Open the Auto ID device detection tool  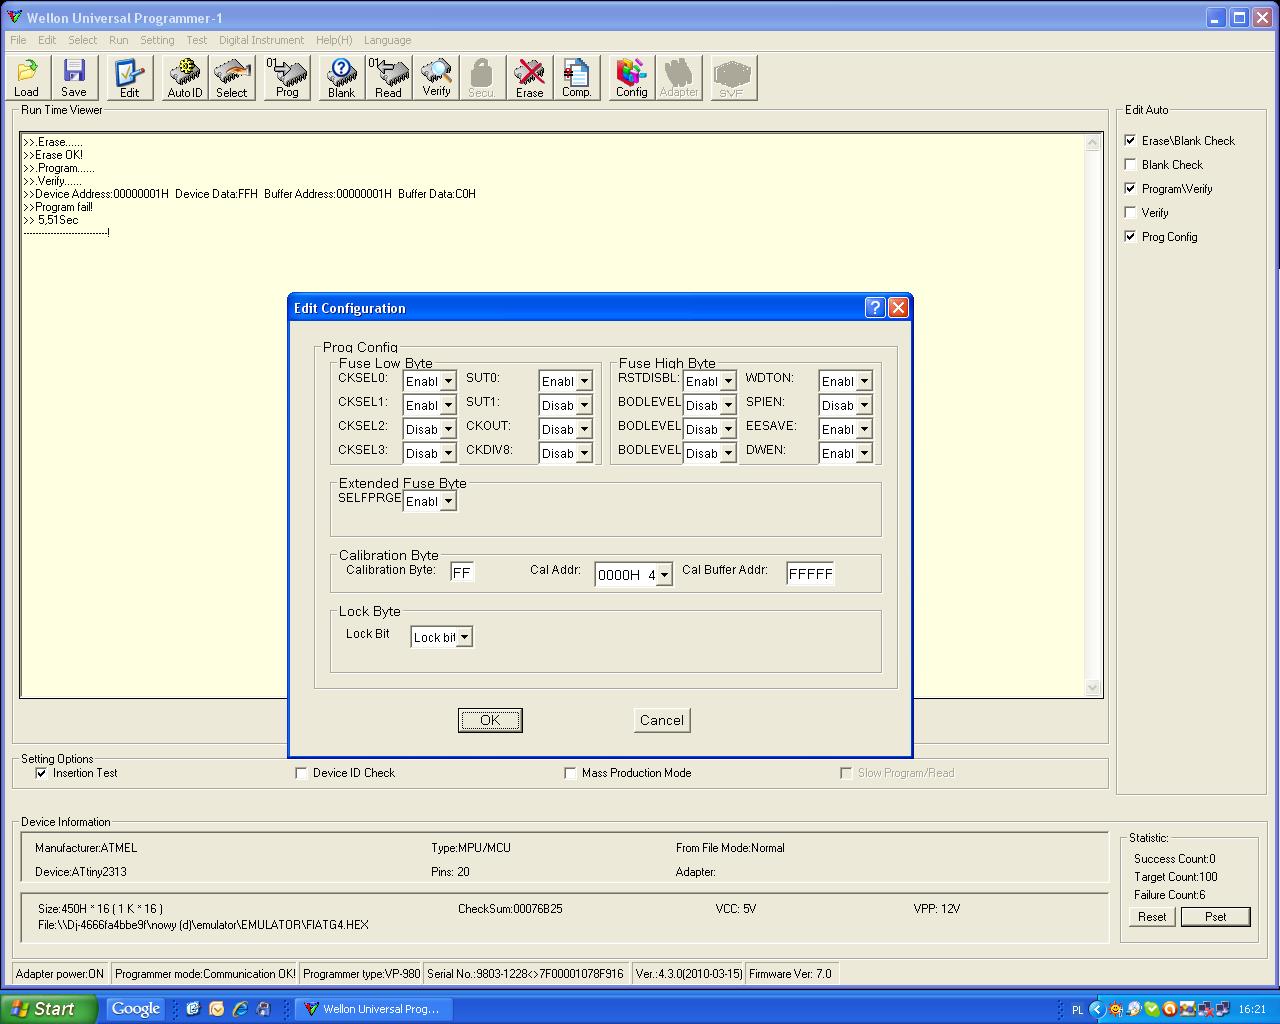(x=184, y=78)
